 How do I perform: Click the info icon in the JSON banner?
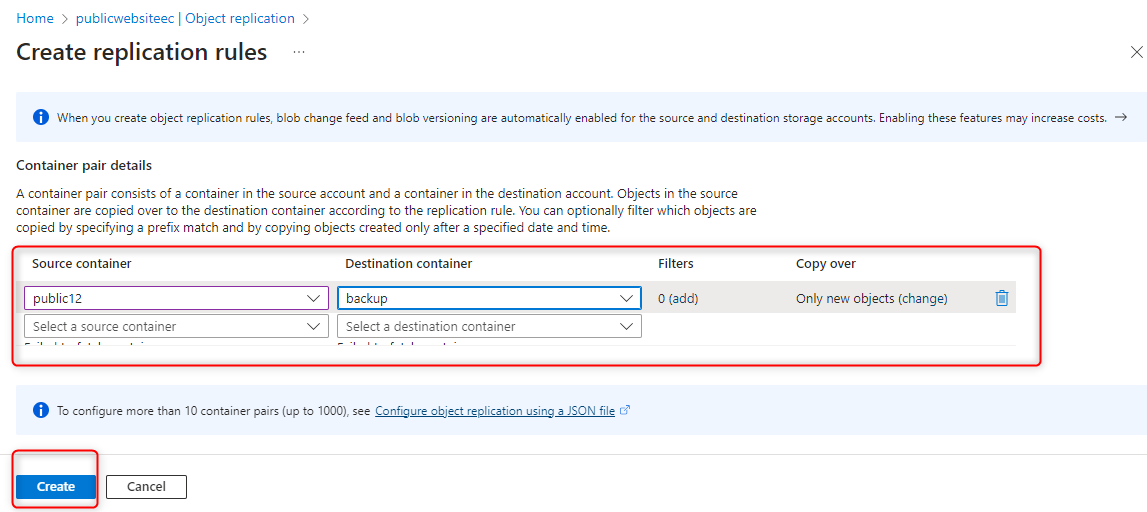point(41,410)
